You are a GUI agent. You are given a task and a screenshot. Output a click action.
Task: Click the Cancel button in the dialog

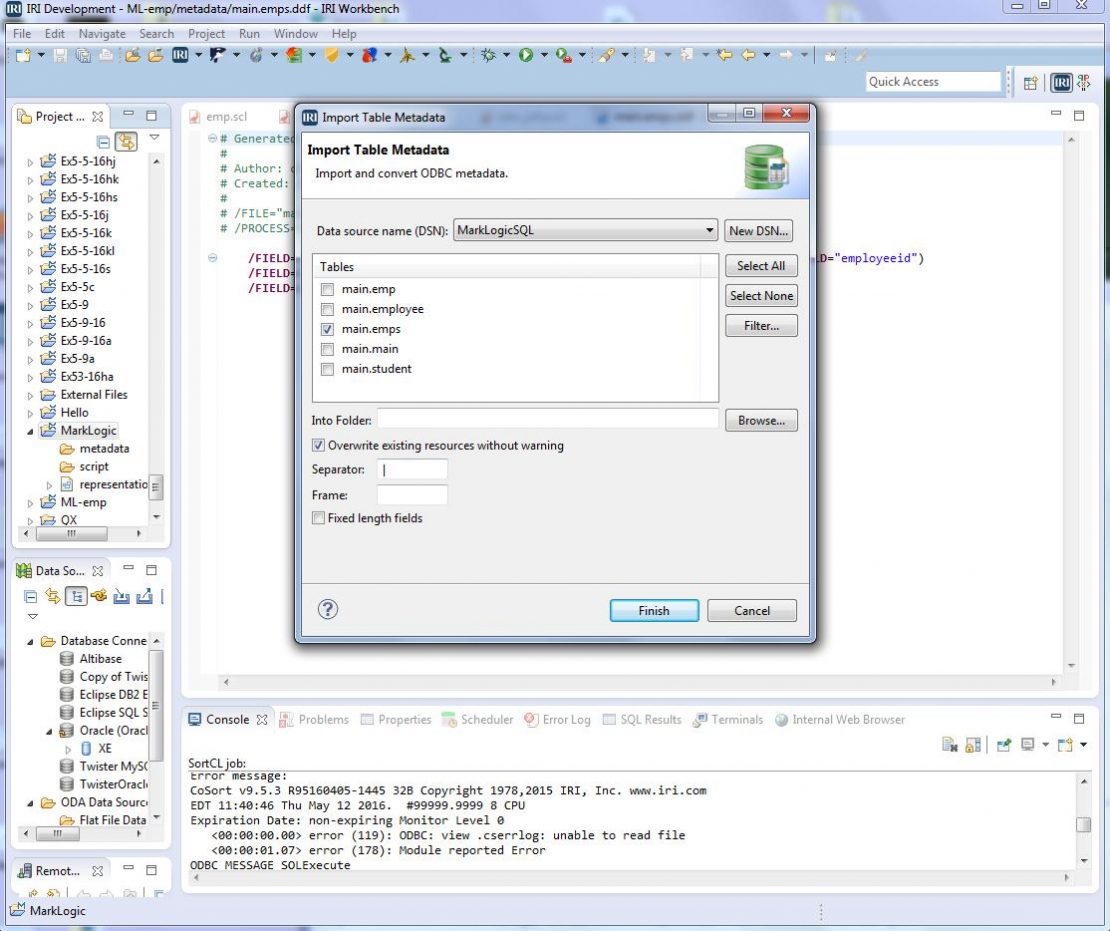point(751,610)
